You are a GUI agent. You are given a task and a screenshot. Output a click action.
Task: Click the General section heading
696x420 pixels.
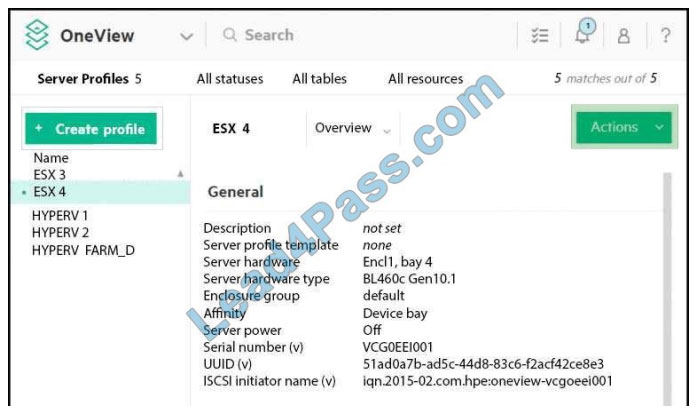click(235, 192)
